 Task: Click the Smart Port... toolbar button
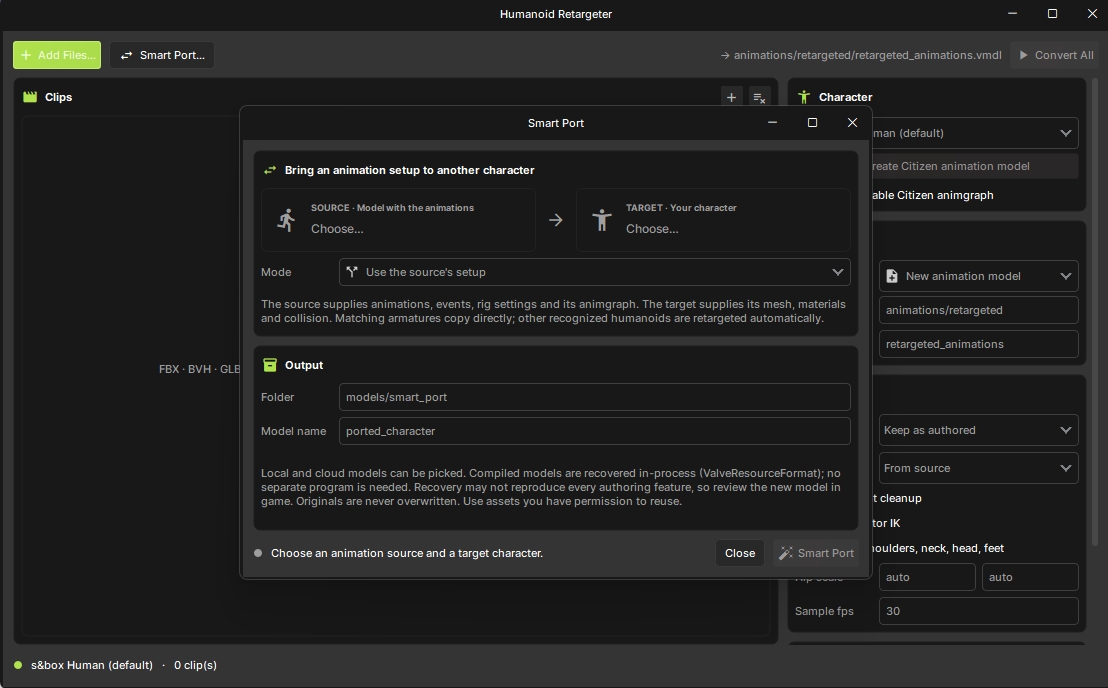[x=162, y=55]
